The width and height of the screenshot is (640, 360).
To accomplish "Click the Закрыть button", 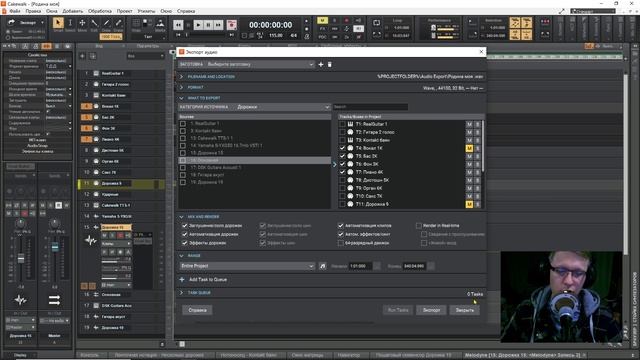I will click(464, 310).
